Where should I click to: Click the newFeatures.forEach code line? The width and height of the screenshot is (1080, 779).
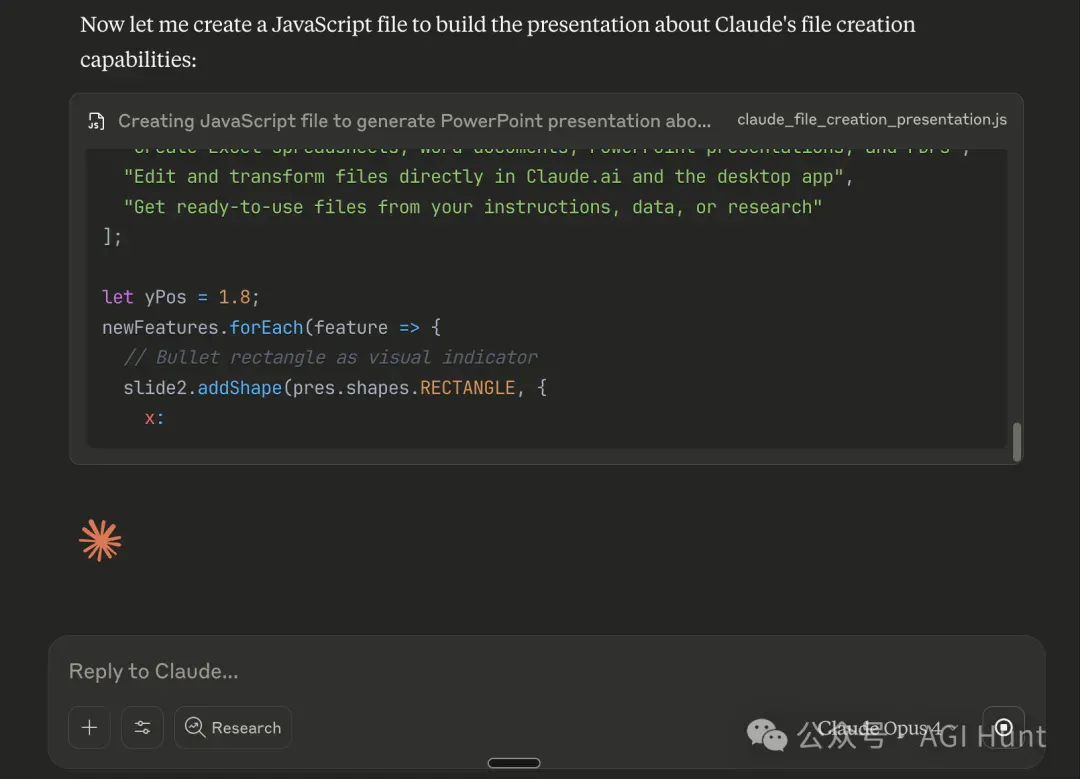[271, 328]
